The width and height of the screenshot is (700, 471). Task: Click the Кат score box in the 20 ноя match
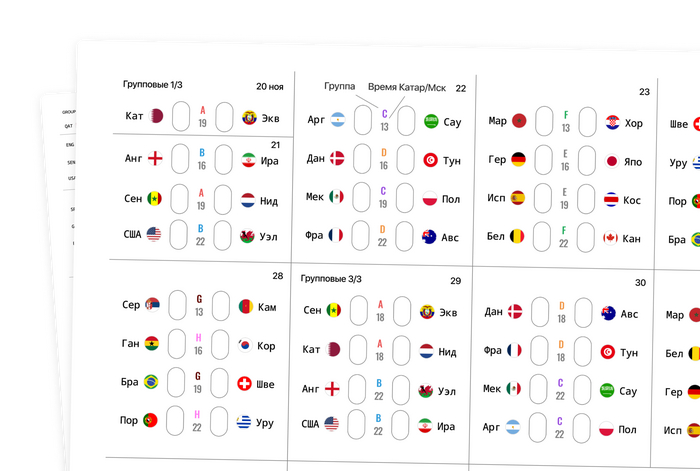coord(181,116)
